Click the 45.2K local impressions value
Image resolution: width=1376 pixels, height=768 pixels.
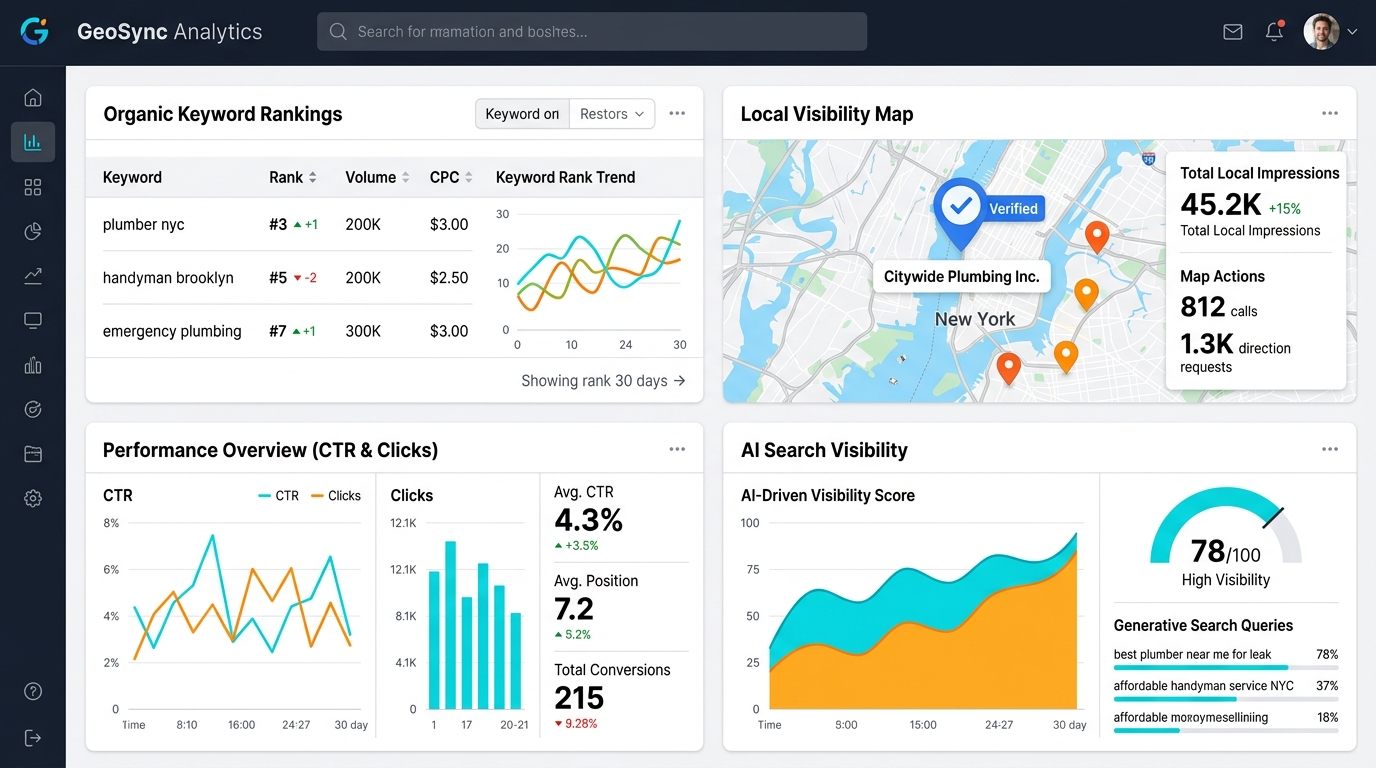coord(1220,204)
